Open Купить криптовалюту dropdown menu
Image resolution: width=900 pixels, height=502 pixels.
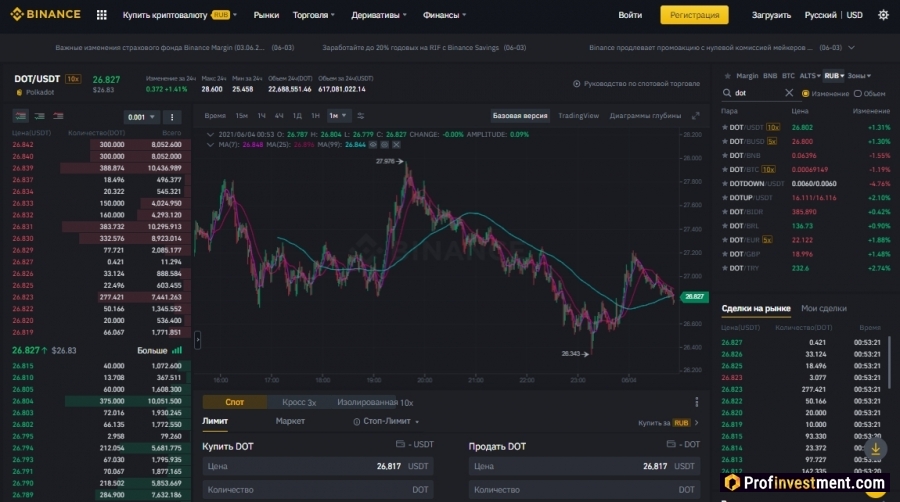point(180,15)
